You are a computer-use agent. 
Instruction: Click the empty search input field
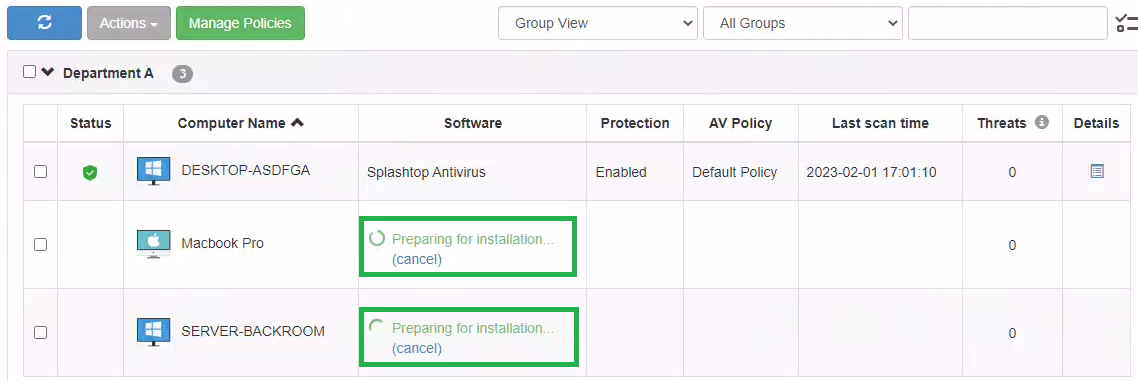[1007, 23]
